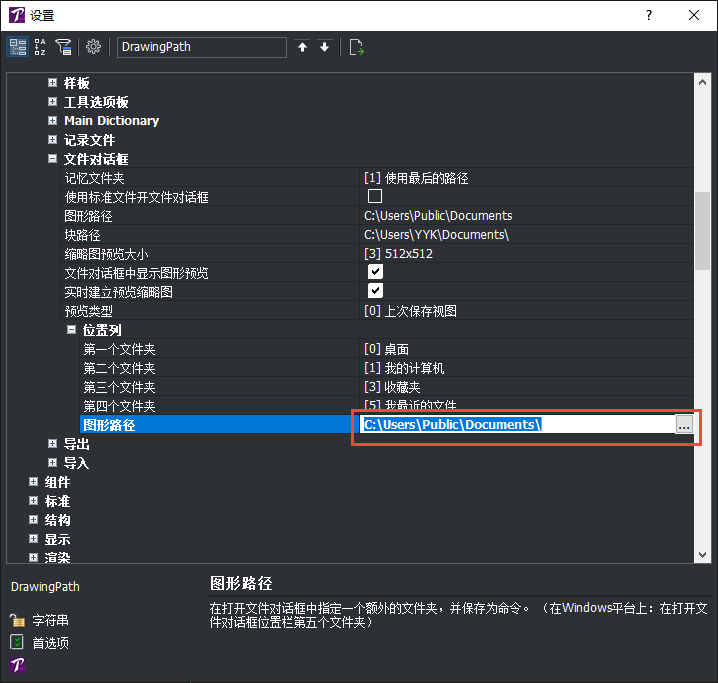Switch to categorized settings view
718x683 pixels.
point(18,47)
